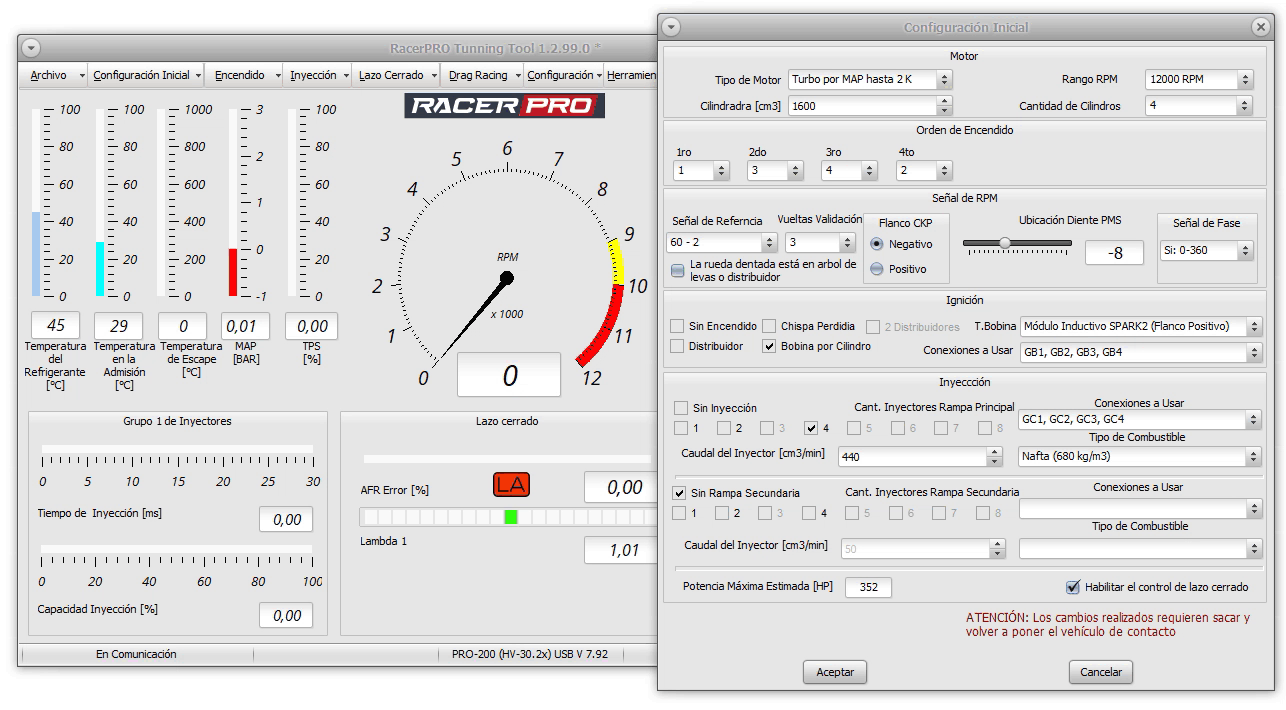Viewport: 1286px width, 710px height.
Task: Select the Positivo Flanco CKP radio button
Action: [x=876, y=269]
